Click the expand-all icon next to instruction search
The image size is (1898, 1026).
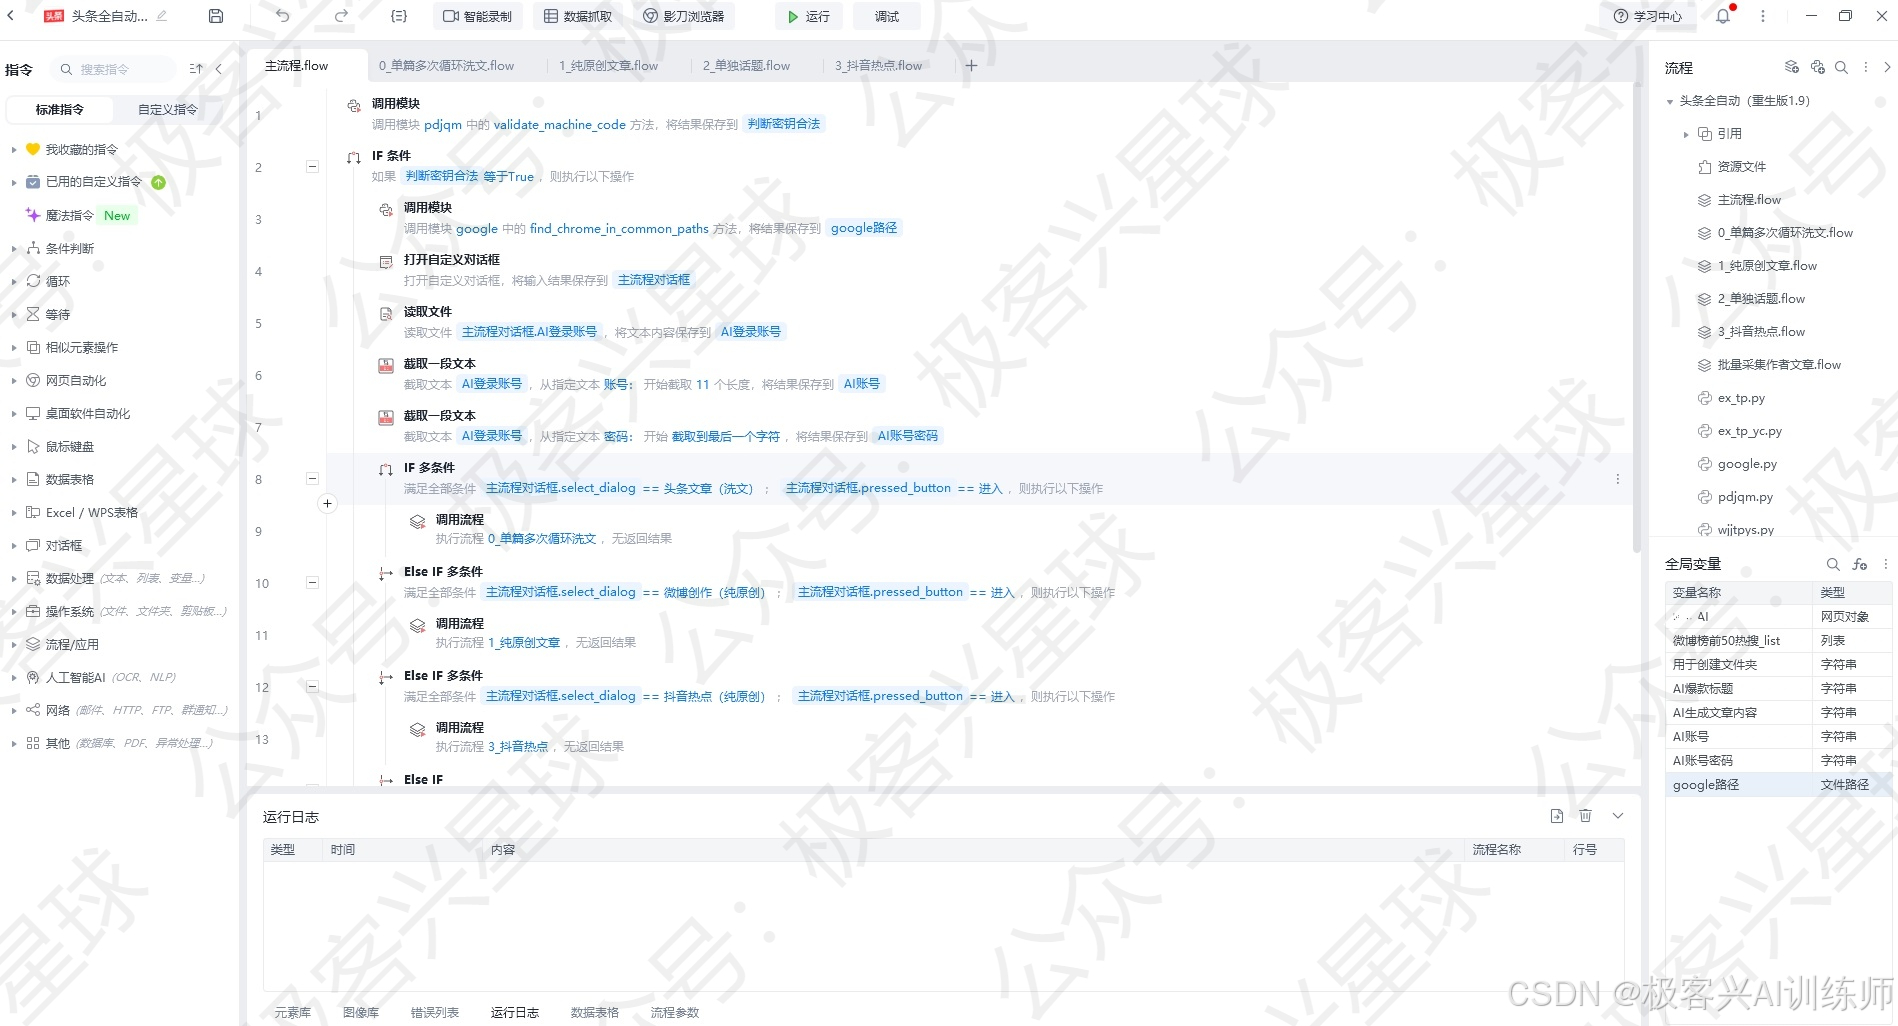click(196, 69)
